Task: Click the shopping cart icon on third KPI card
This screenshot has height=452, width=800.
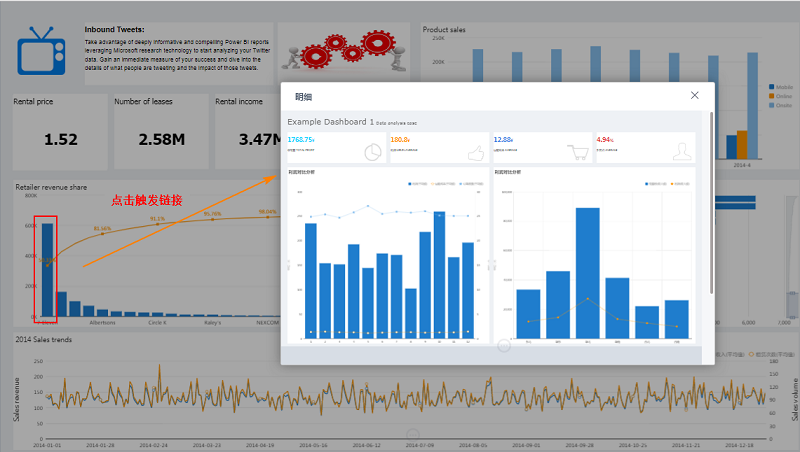Action: (578, 152)
